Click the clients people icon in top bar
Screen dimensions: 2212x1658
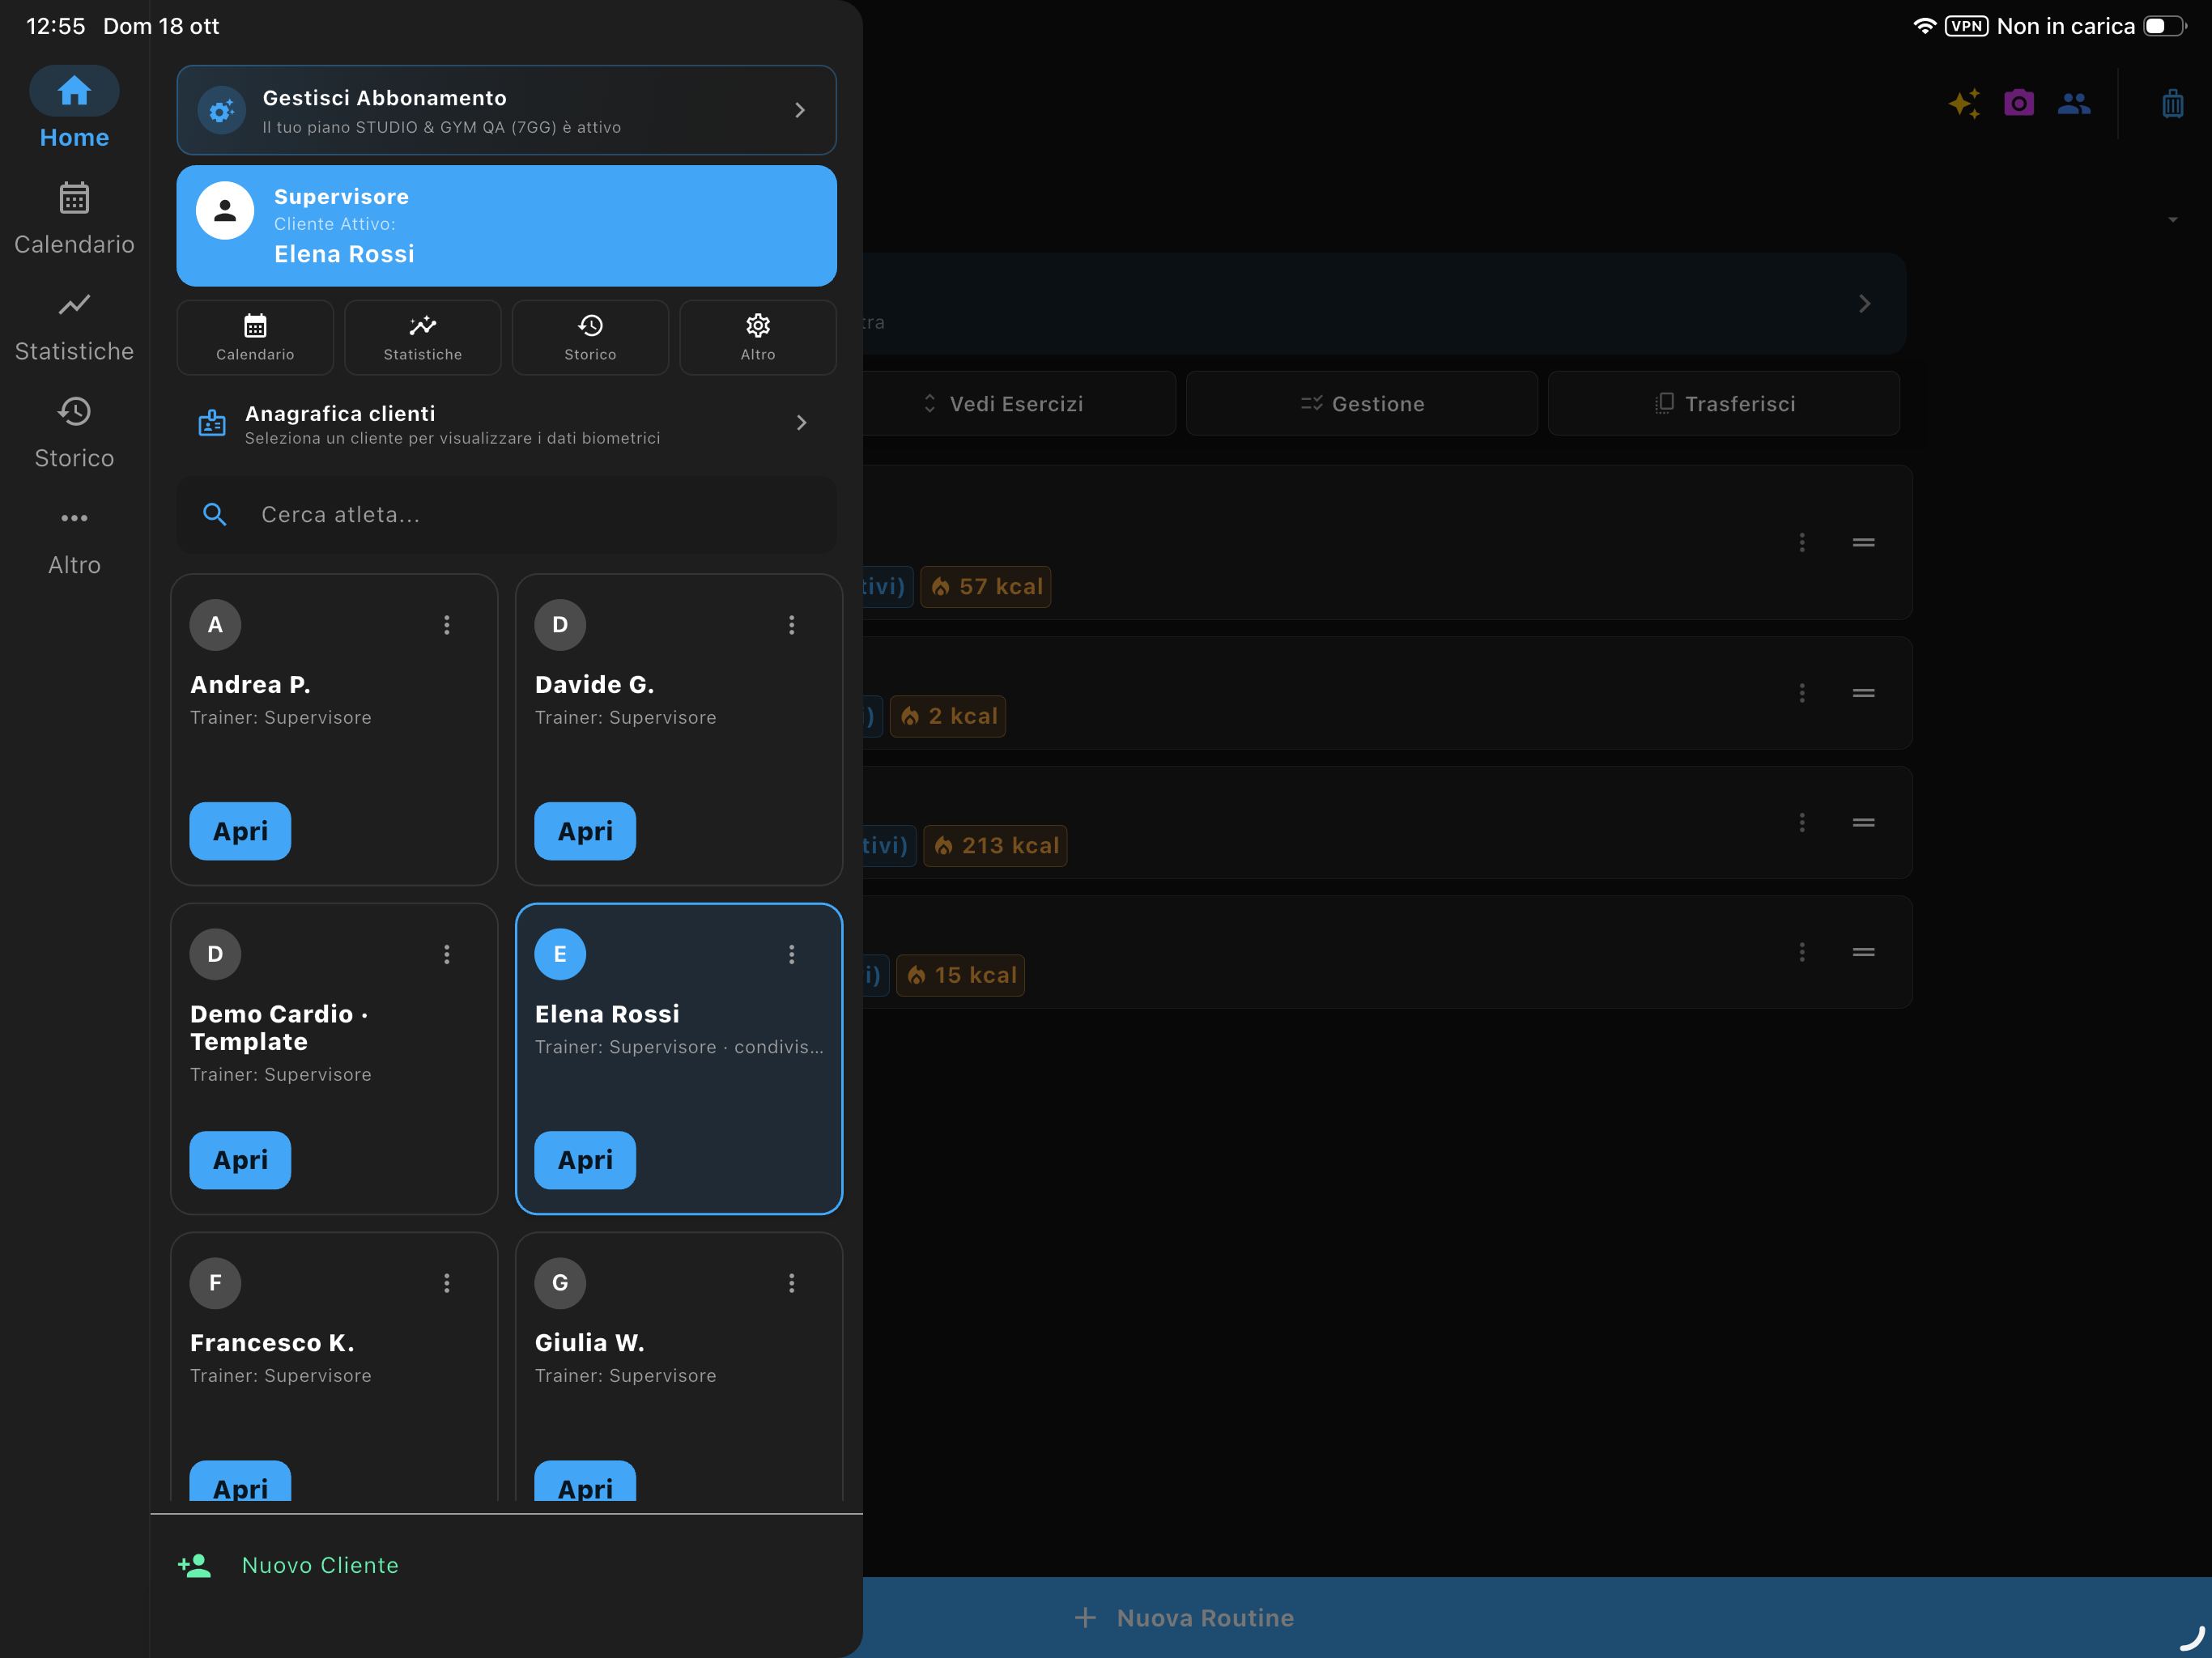2074,103
